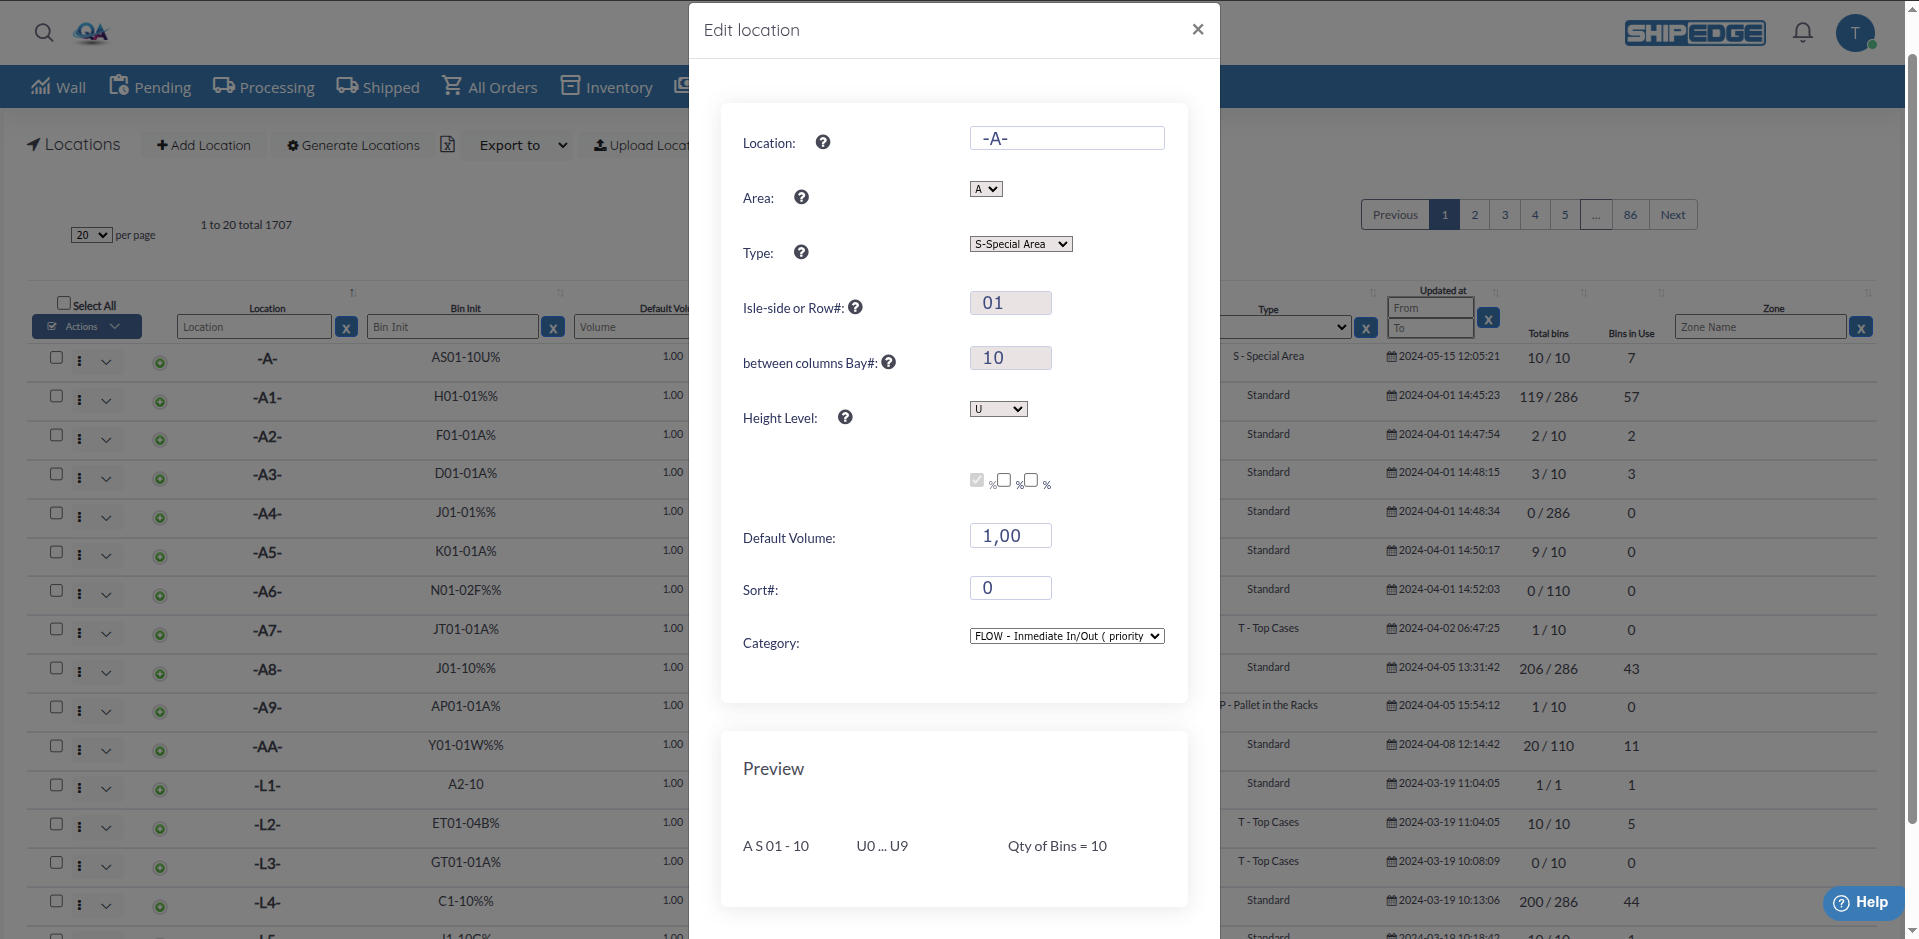Toggle the Select All checkbox
The height and width of the screenshot is (939, 1919).
(x=64, y=303)
